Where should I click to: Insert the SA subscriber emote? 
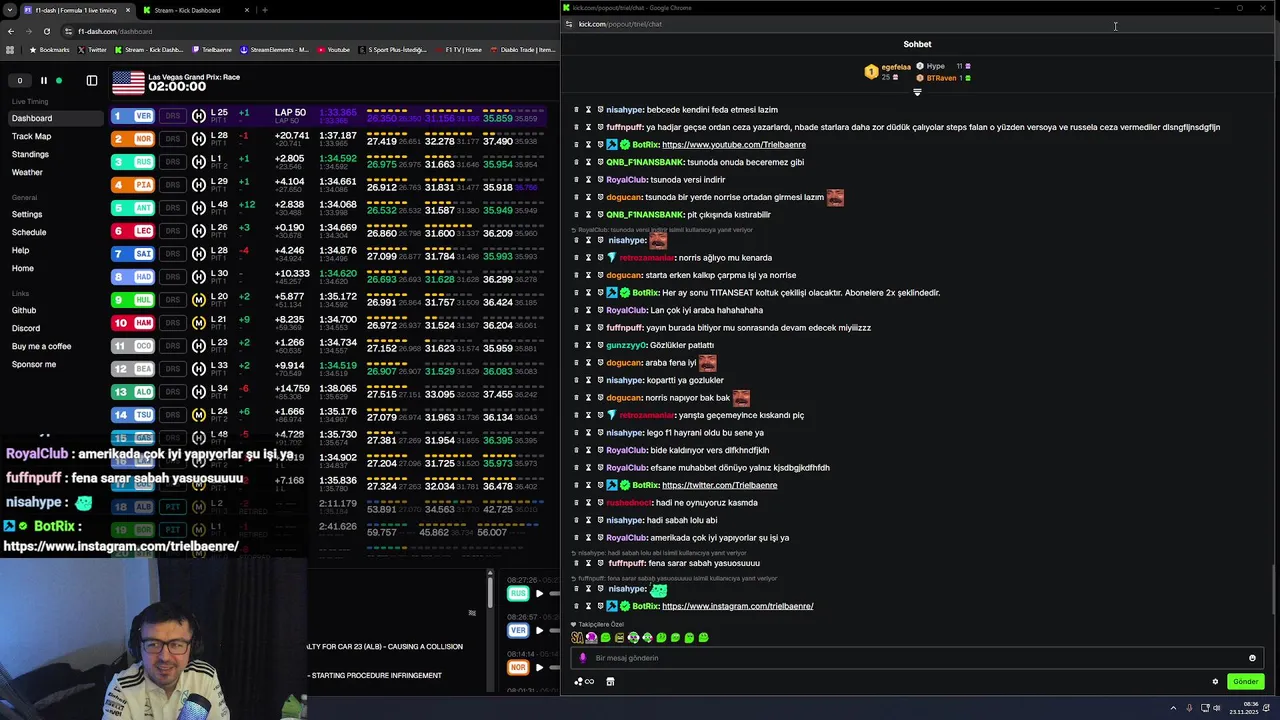click(x=577, y=637)
